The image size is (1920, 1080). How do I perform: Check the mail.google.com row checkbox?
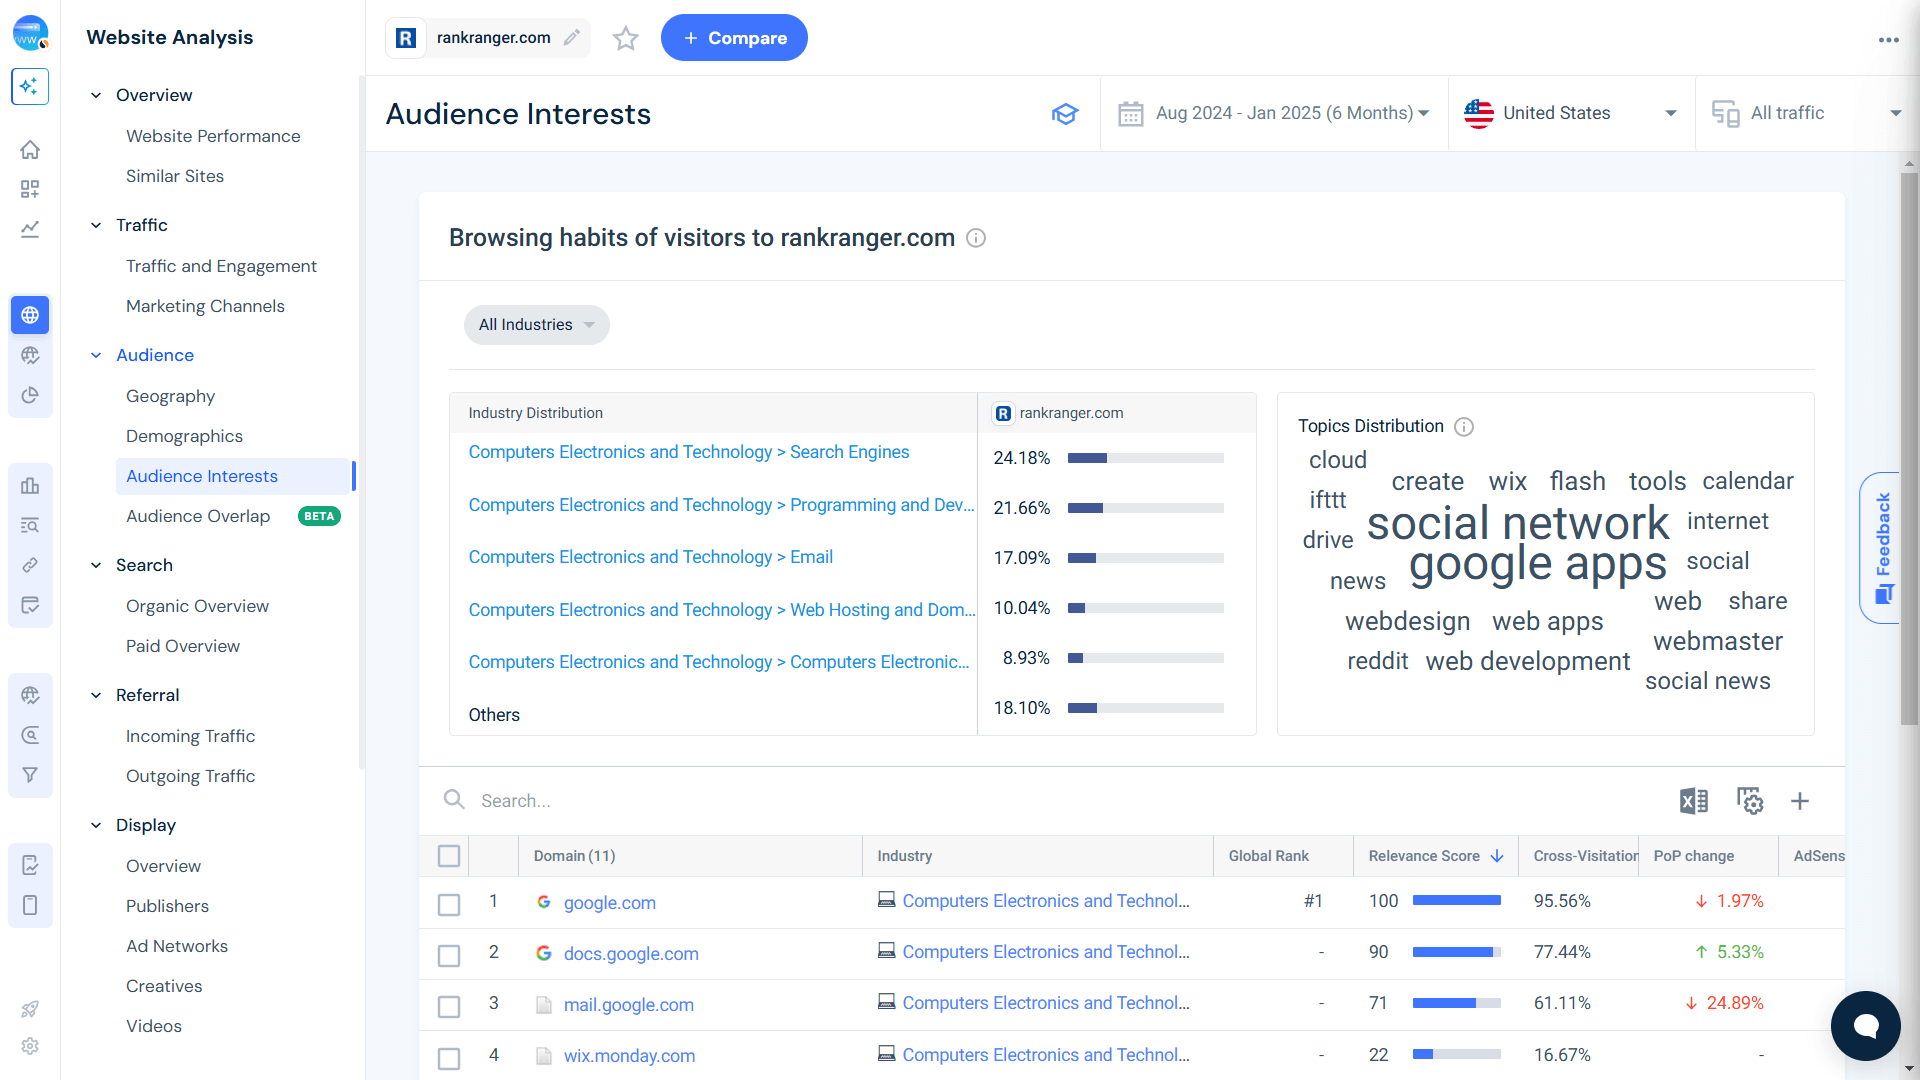[449, 1007]
